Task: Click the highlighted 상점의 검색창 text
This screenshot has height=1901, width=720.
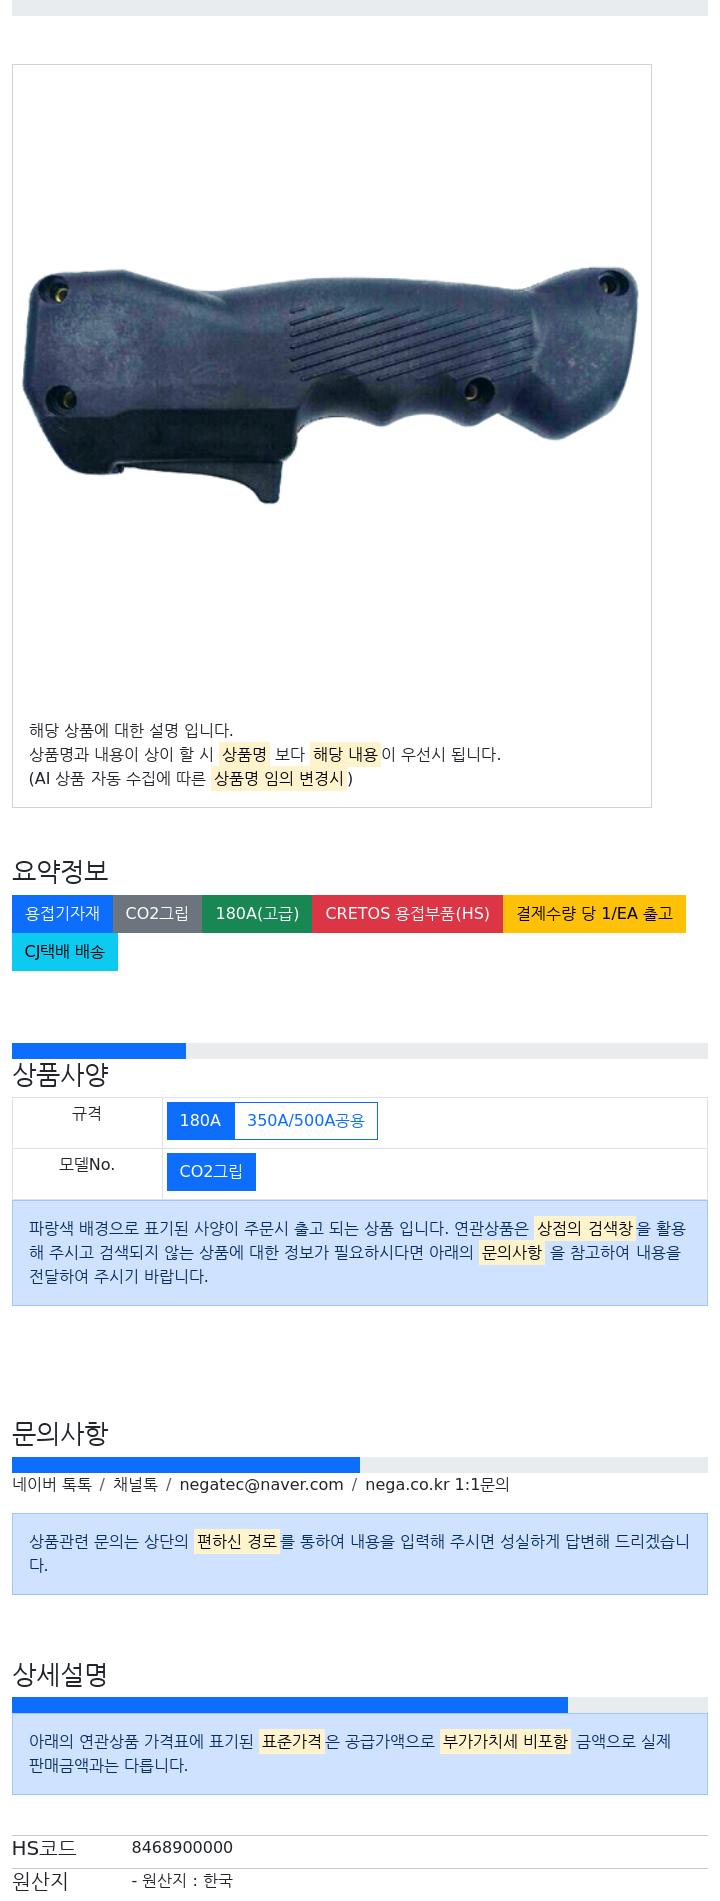Action: coord(585,1229)
